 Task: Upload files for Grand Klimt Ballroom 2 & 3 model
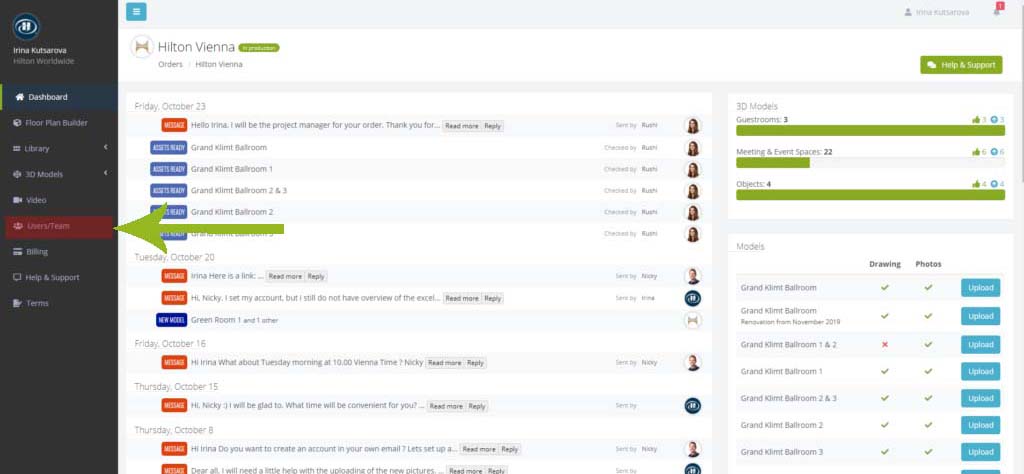tap(980, 398)
